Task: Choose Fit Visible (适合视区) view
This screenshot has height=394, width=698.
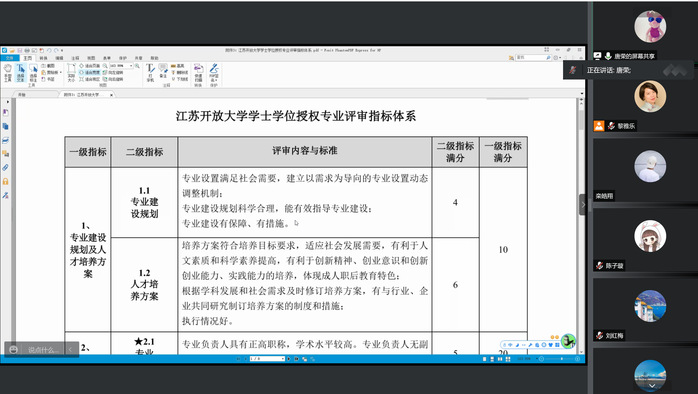Action: tap(89, 79)
